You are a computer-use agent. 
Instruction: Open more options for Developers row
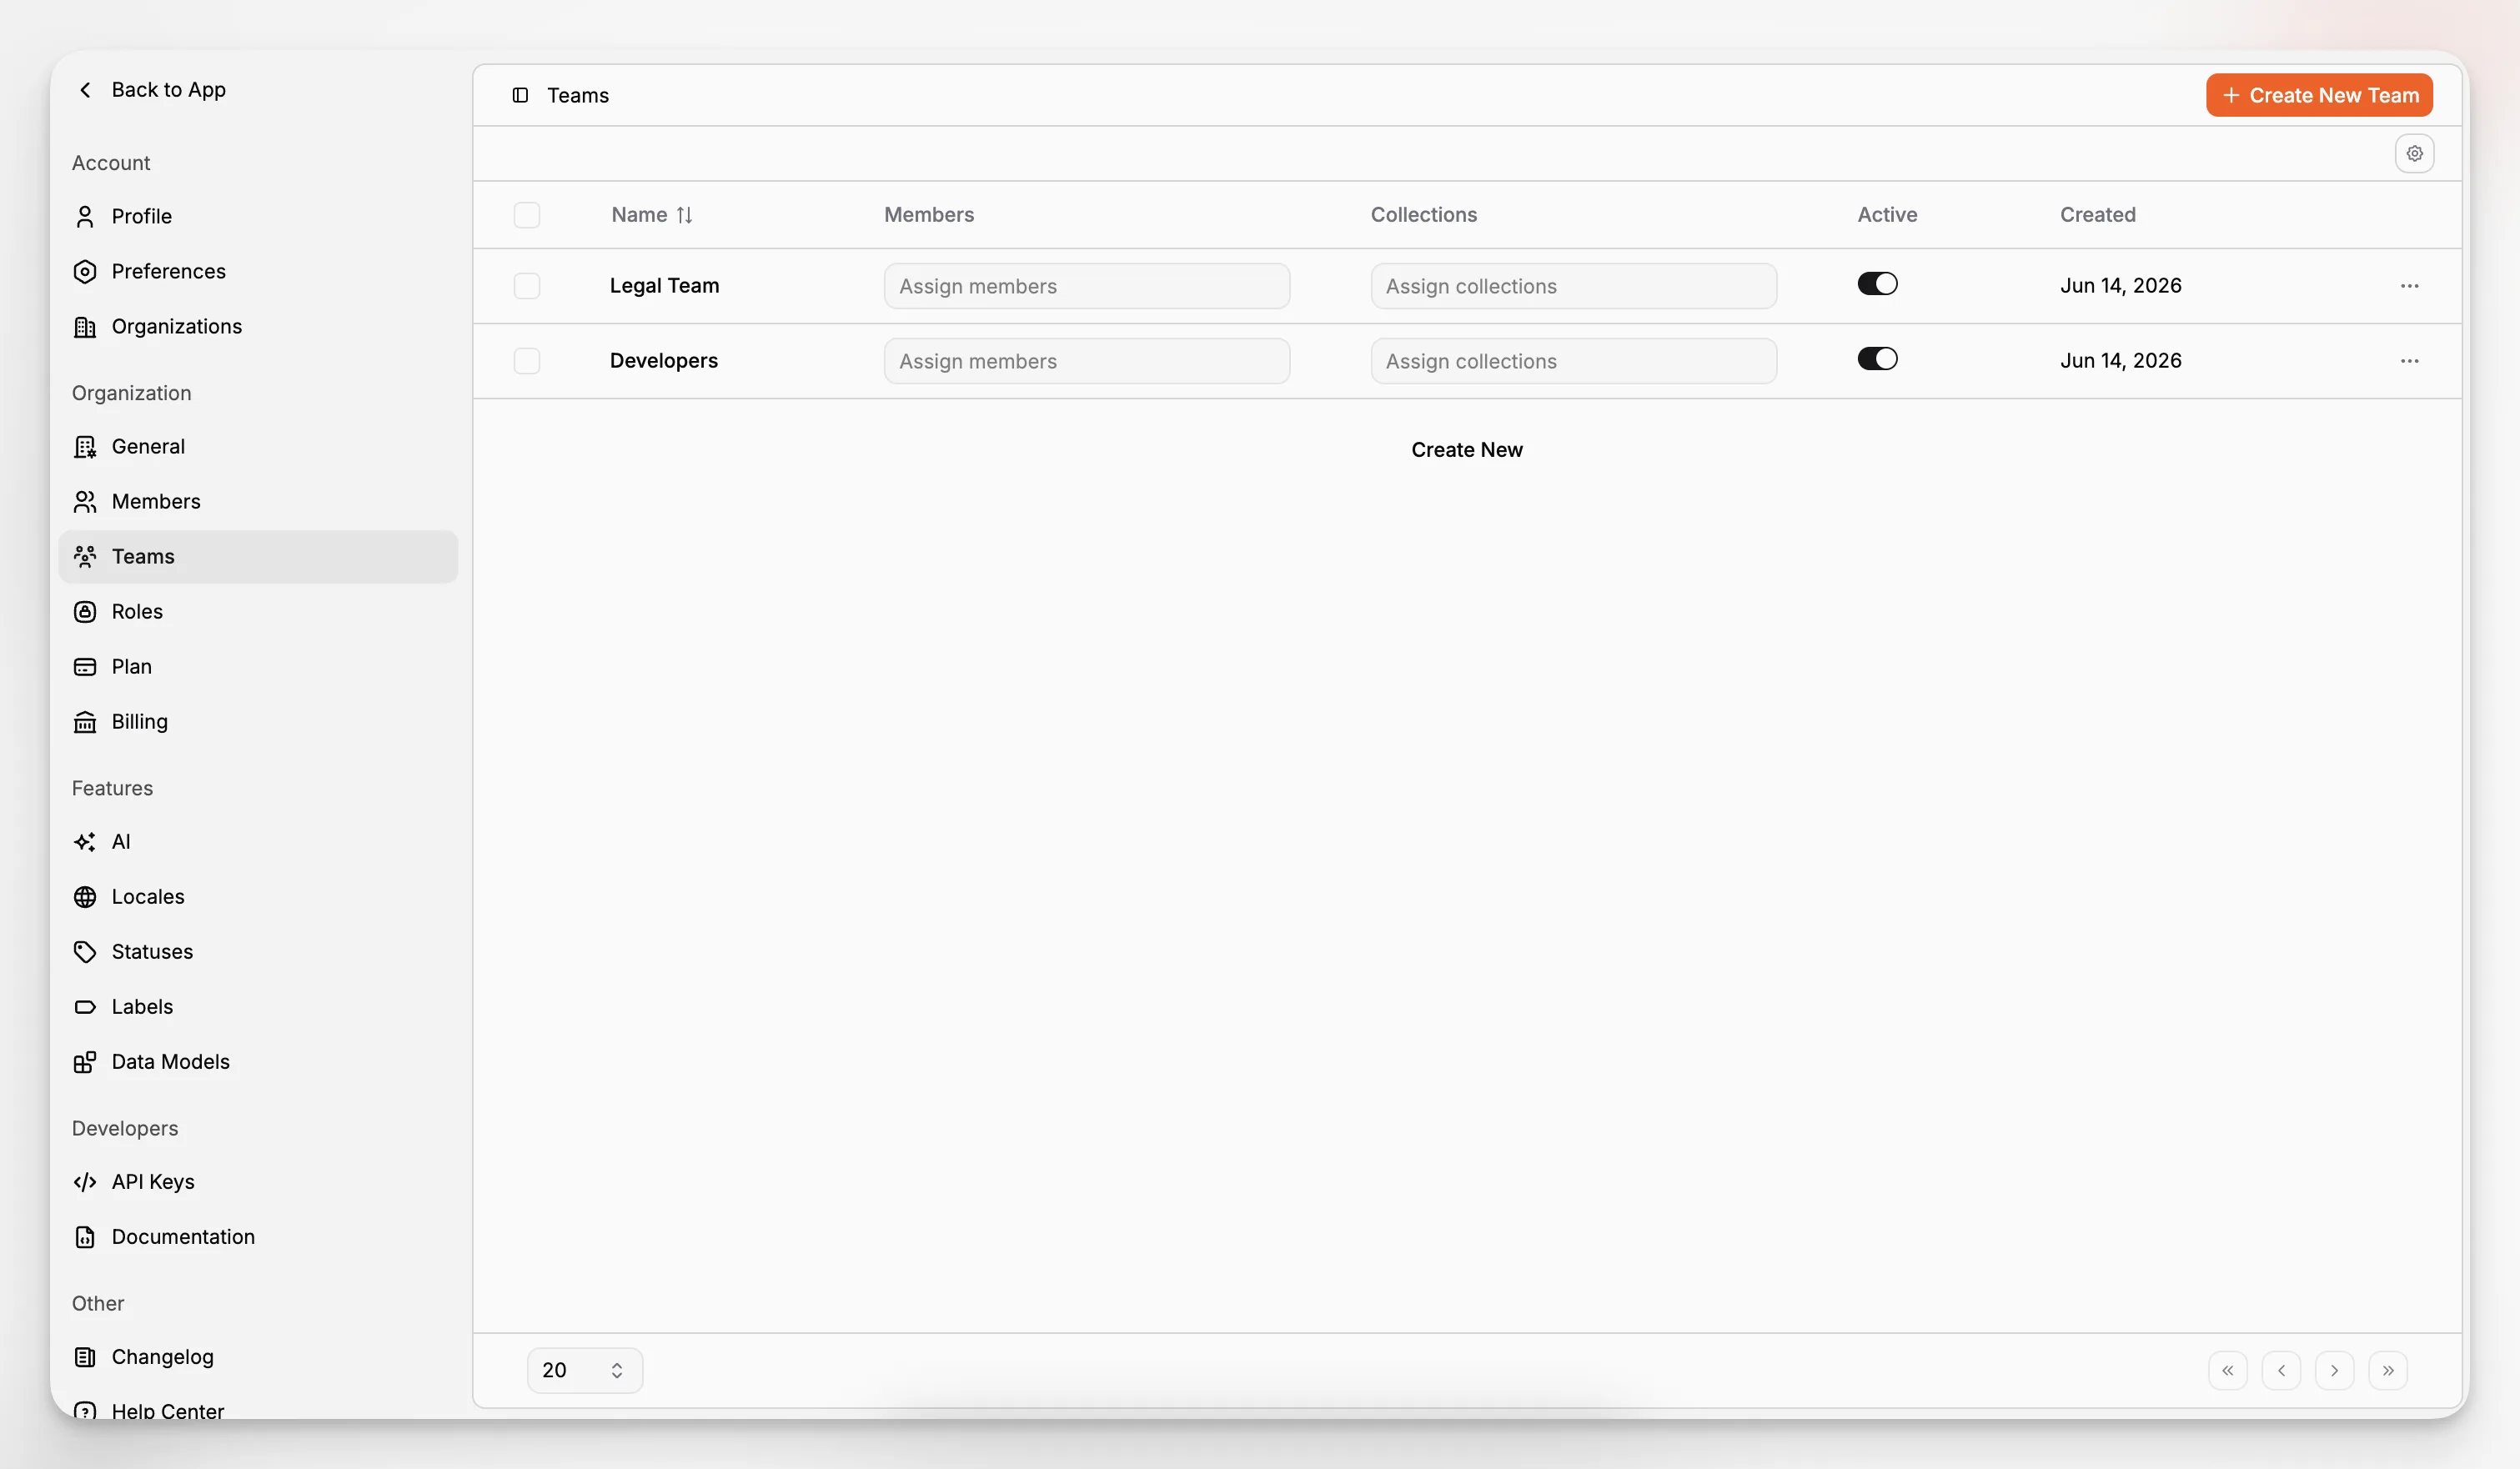[x=2409, y=361]
